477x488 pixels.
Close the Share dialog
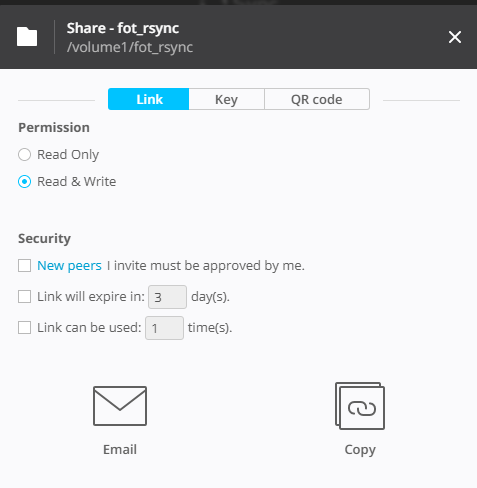point(455,37)
